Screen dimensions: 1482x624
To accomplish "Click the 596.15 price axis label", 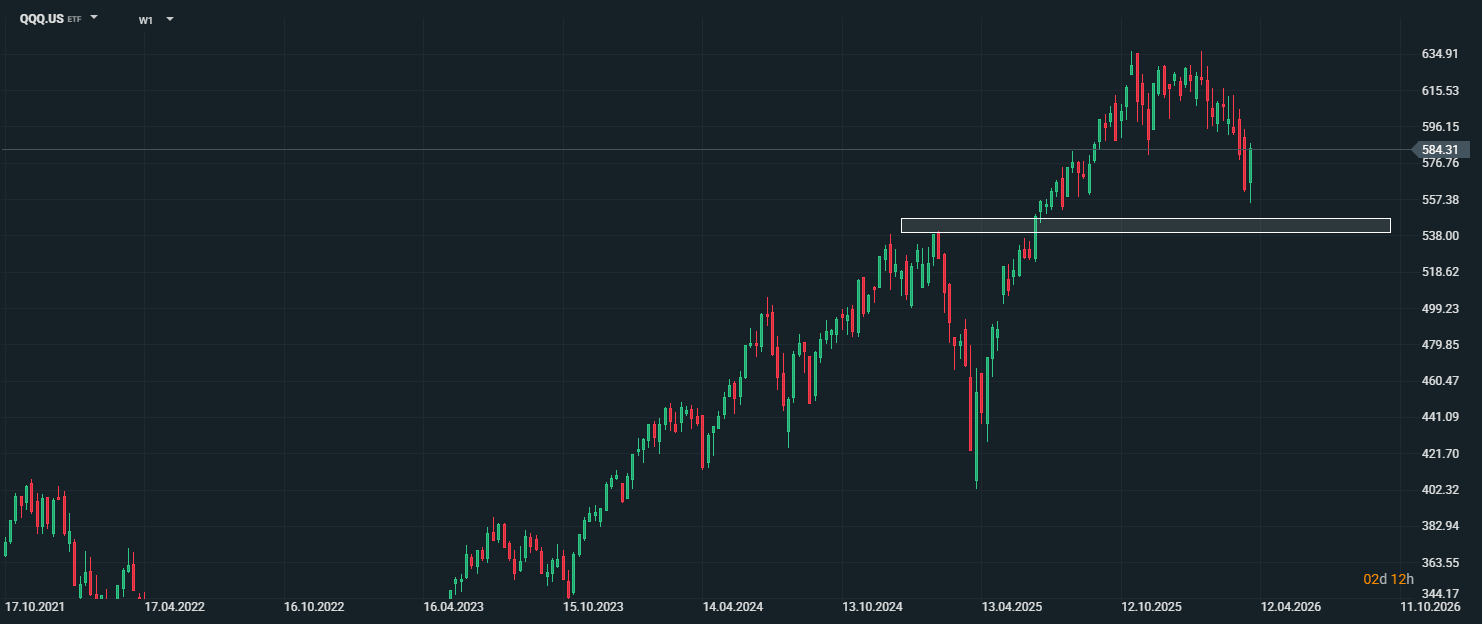I will (1441, 127).
